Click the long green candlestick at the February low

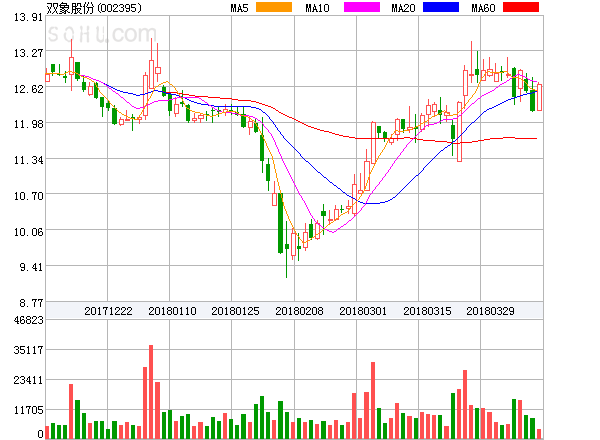[x=280, y=223]
